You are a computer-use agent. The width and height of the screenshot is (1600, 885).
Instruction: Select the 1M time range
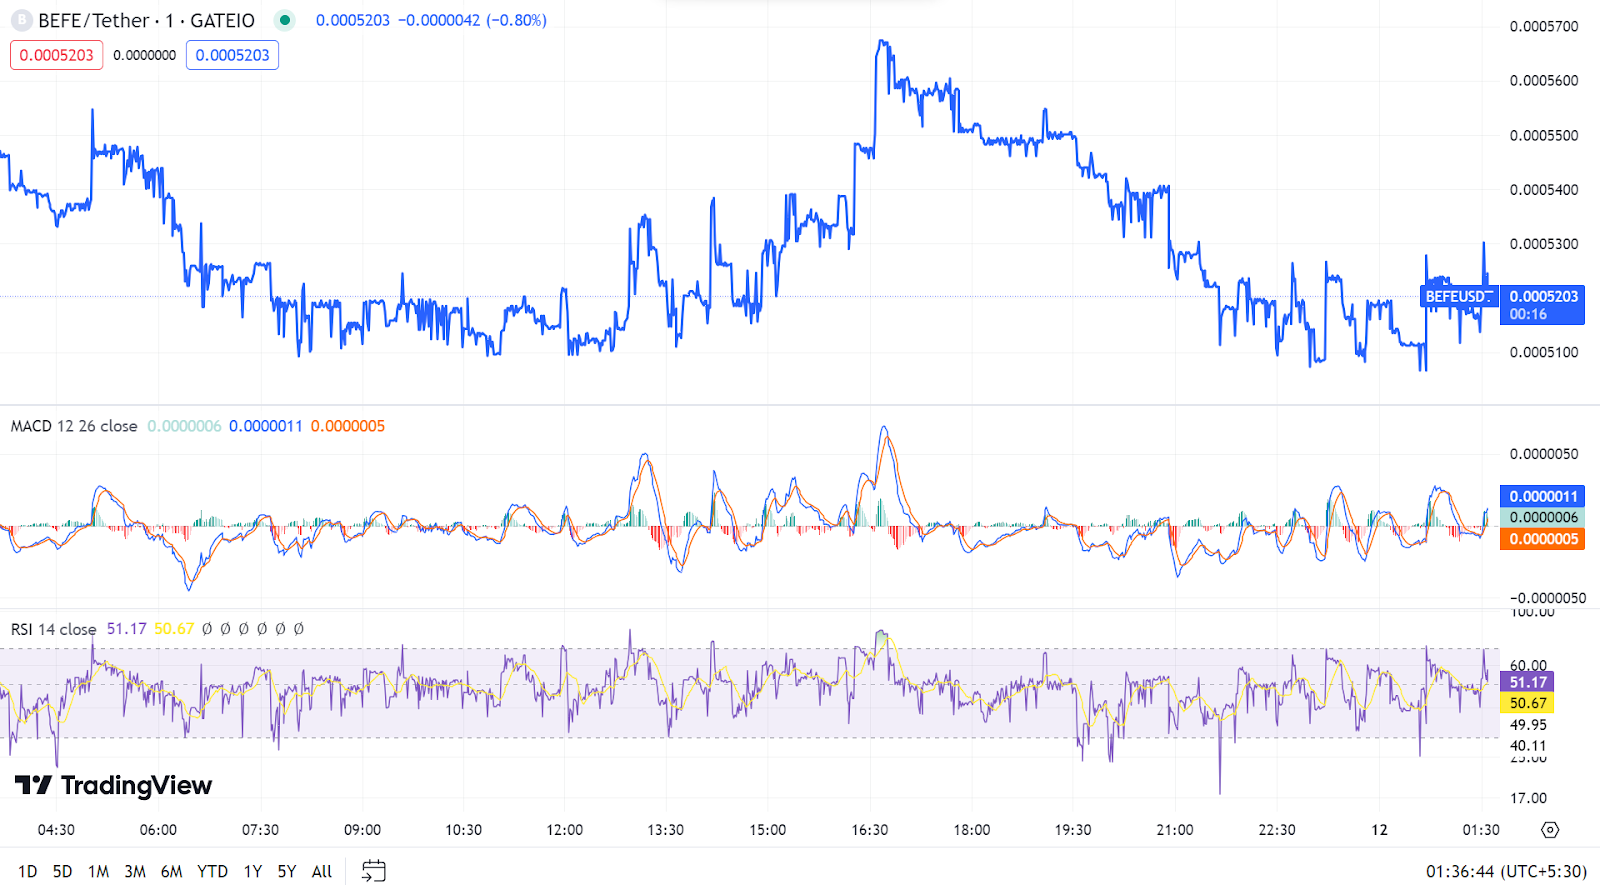[98, 871]
